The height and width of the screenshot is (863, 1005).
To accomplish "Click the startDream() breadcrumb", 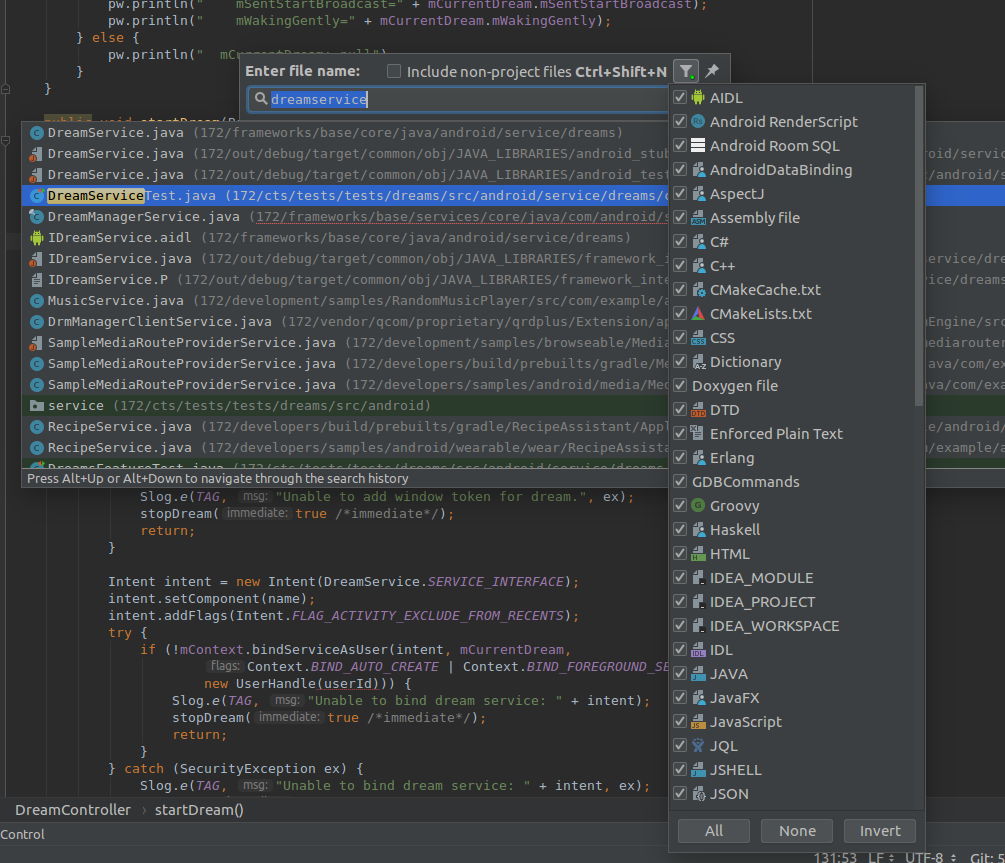I will point(199,810).
